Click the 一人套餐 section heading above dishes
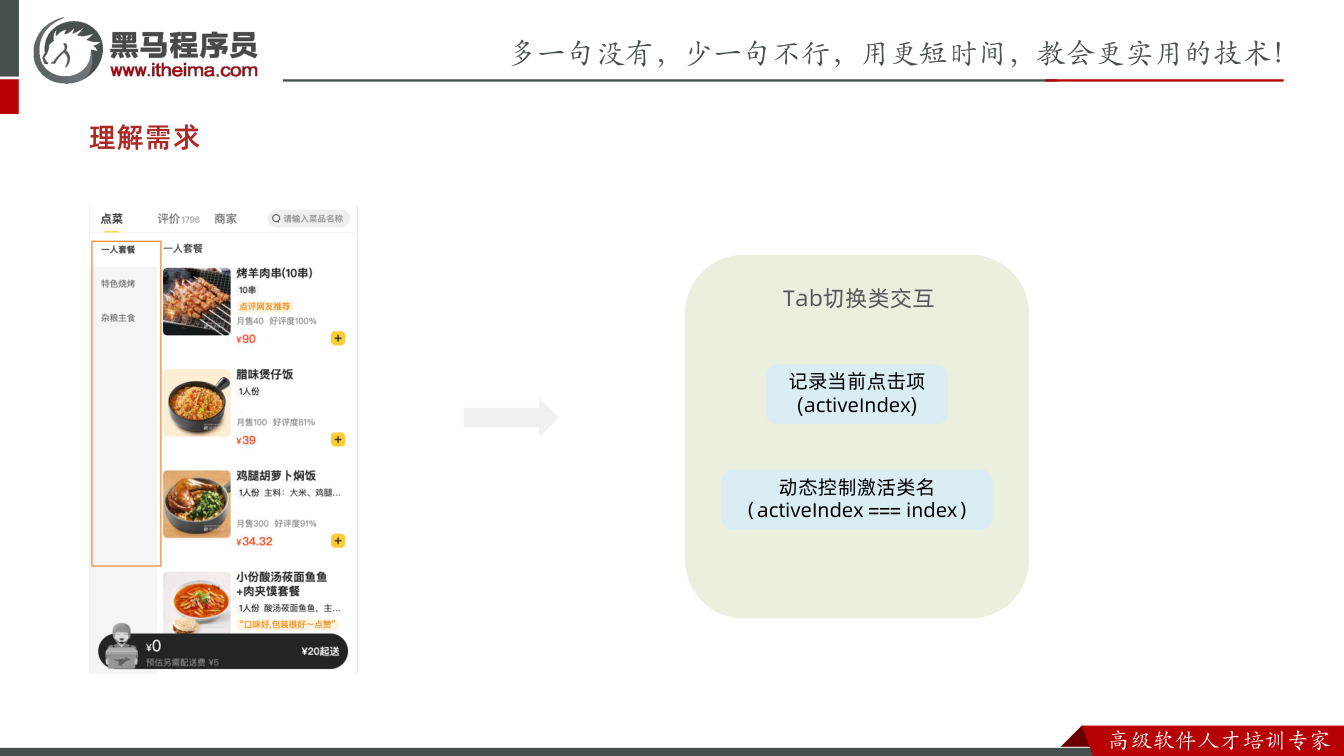 (183, 248)
